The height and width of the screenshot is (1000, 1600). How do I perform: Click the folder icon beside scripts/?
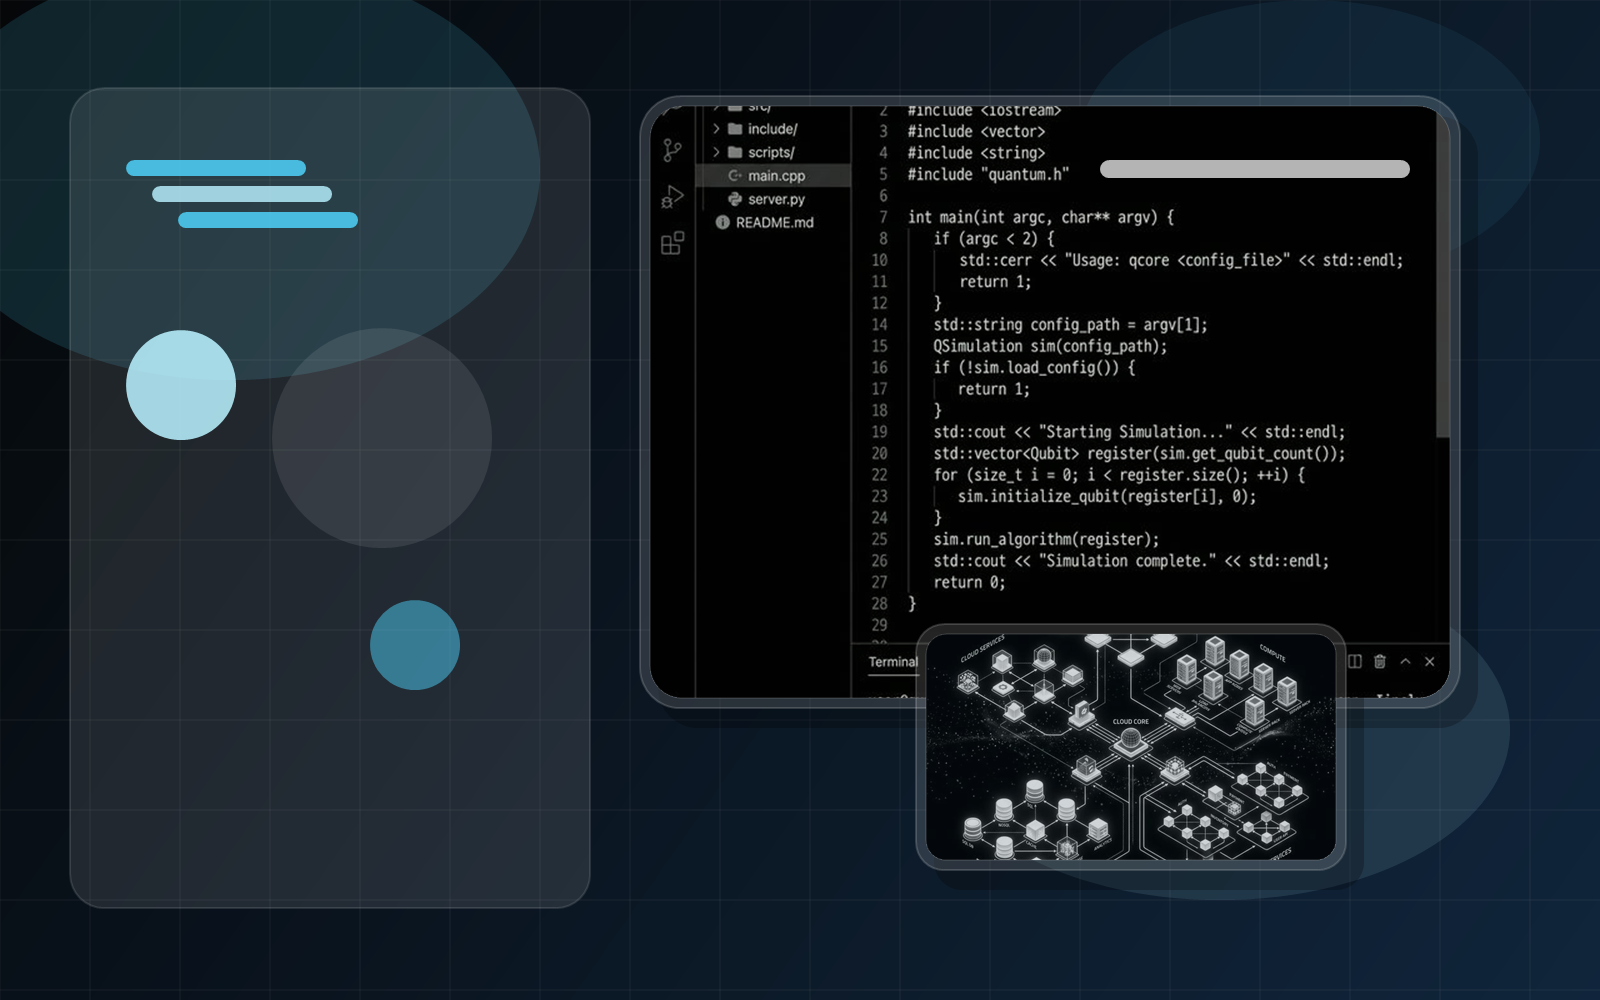click(735, 152)
